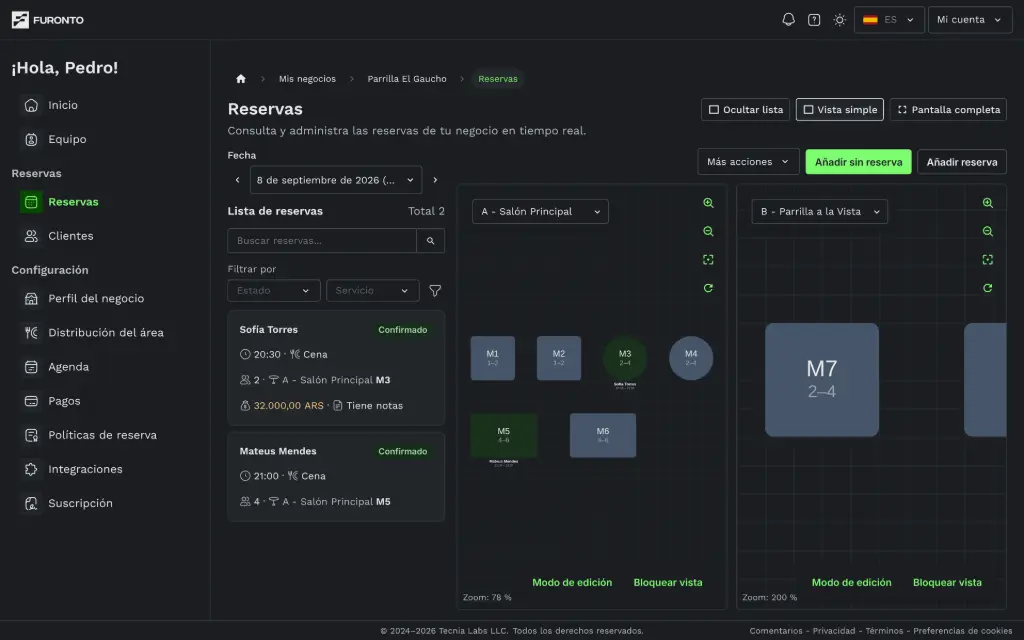Viewport: 1024px width, 640px height.
Task: Expand the Más acciones dropdown
Action: pos(748,162)
